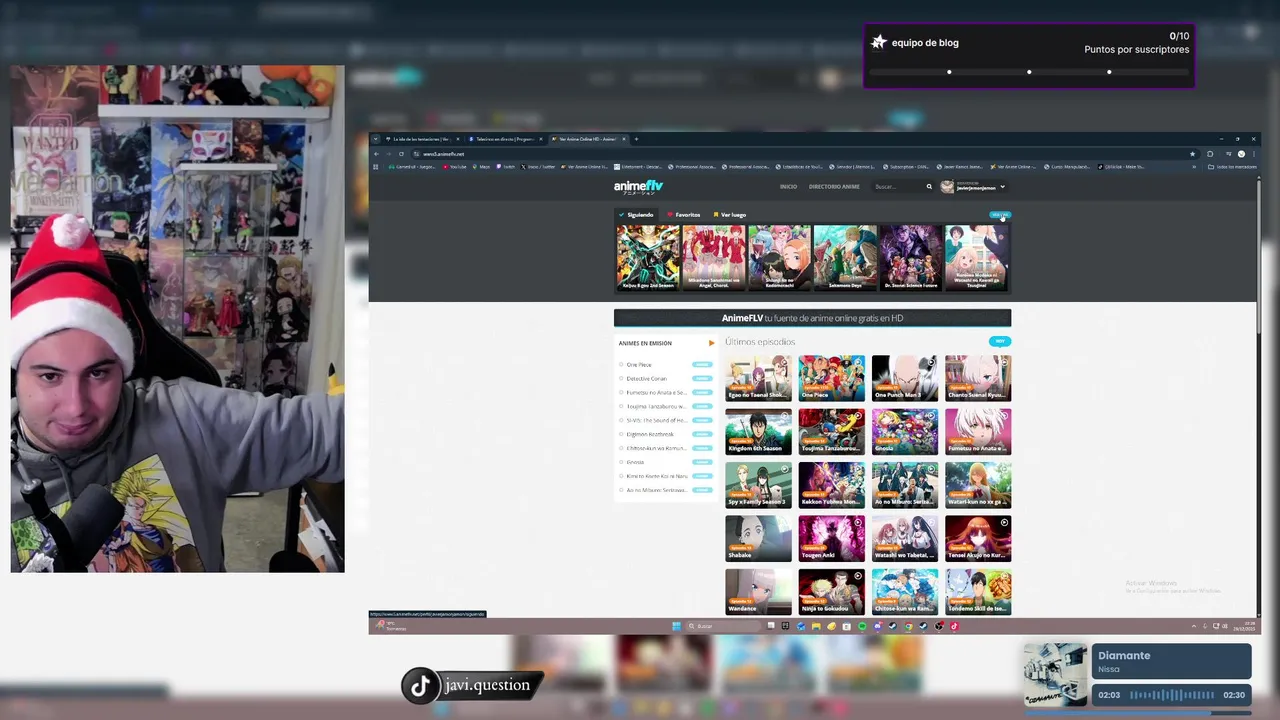The height and width of the screenshot is (720, 1280).
Task: Click the blue progress bar beneath the Diamante album art
Action: [x=1137, y=714]
